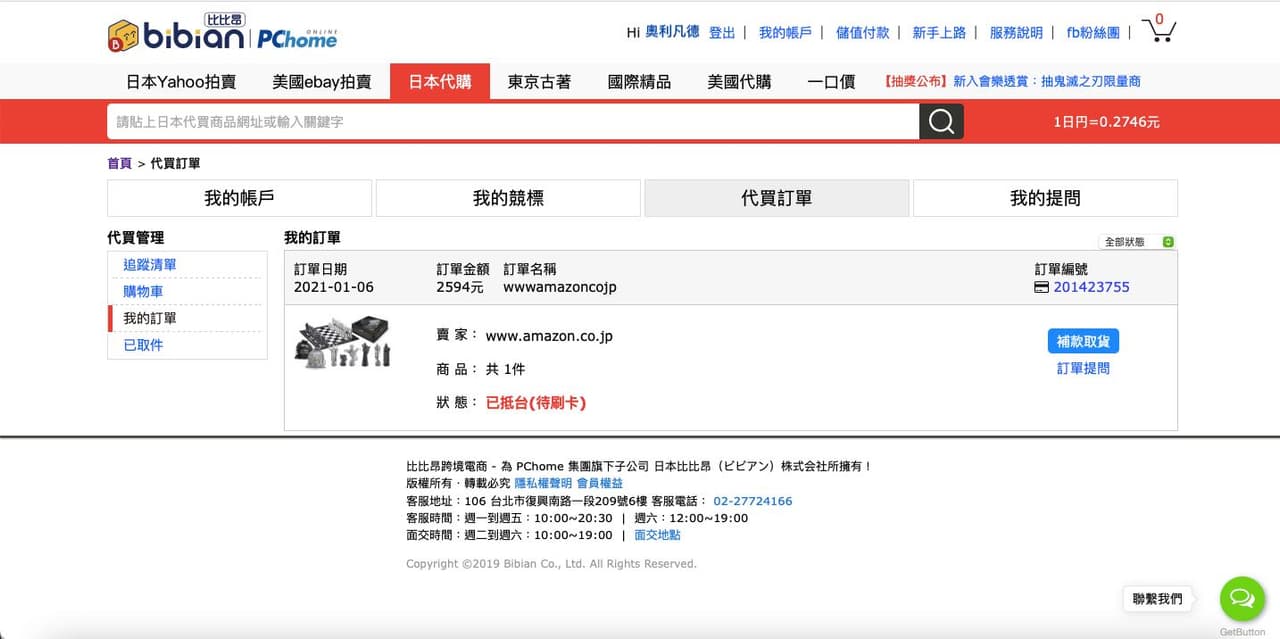Click the order date 2021-01-06
This screenshot has height=639, width=1280.
334,287
